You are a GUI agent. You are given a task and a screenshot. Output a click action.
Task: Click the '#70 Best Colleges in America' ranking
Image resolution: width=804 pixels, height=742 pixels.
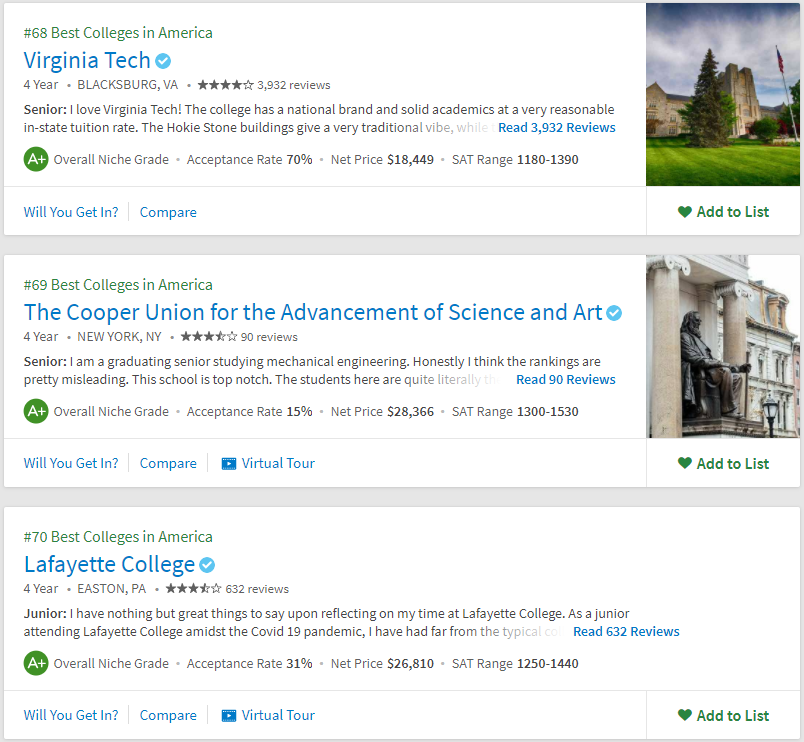(x=118, y=537)
